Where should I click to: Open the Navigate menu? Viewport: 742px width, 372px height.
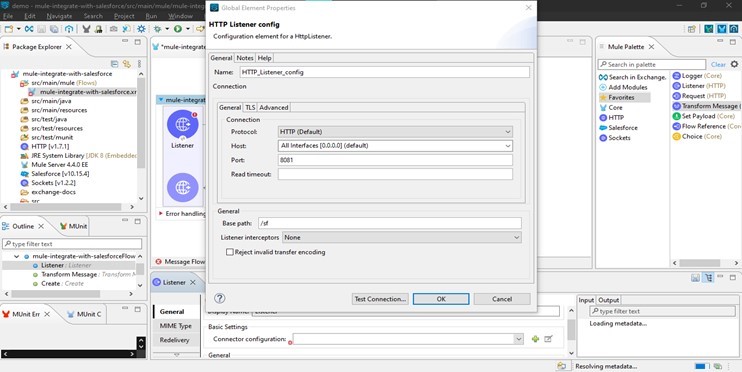[59, 16]
